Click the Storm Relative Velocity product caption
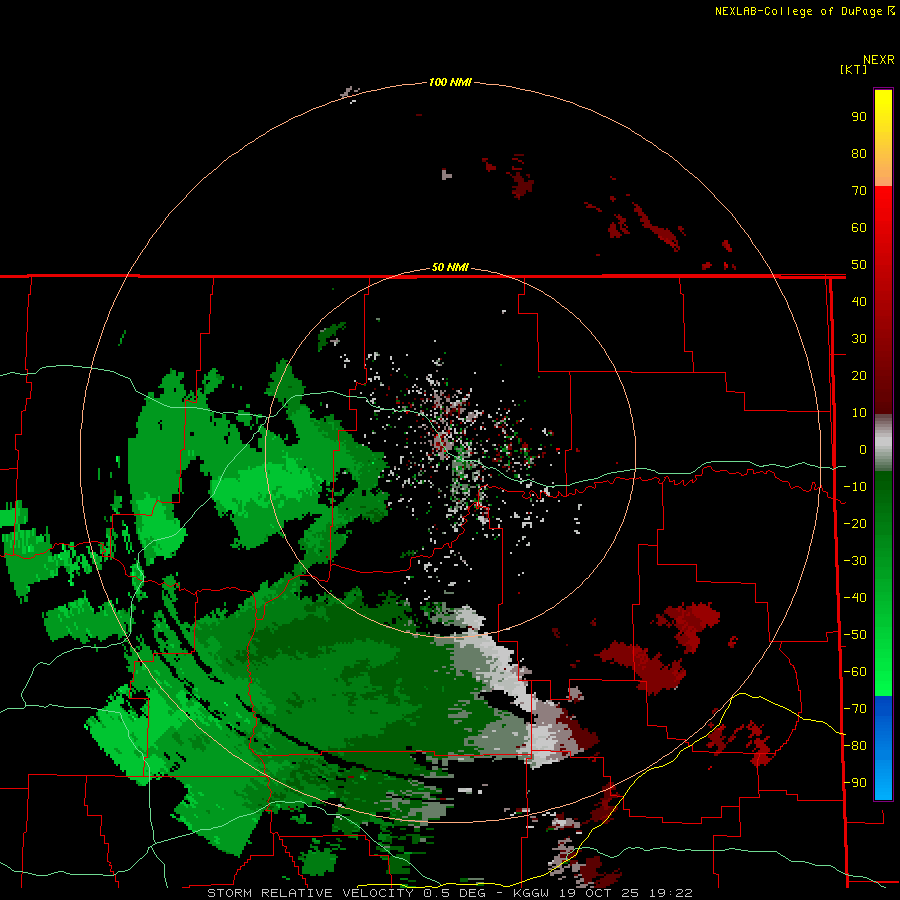This screenshot has height=900, width=900. [312, 893]
